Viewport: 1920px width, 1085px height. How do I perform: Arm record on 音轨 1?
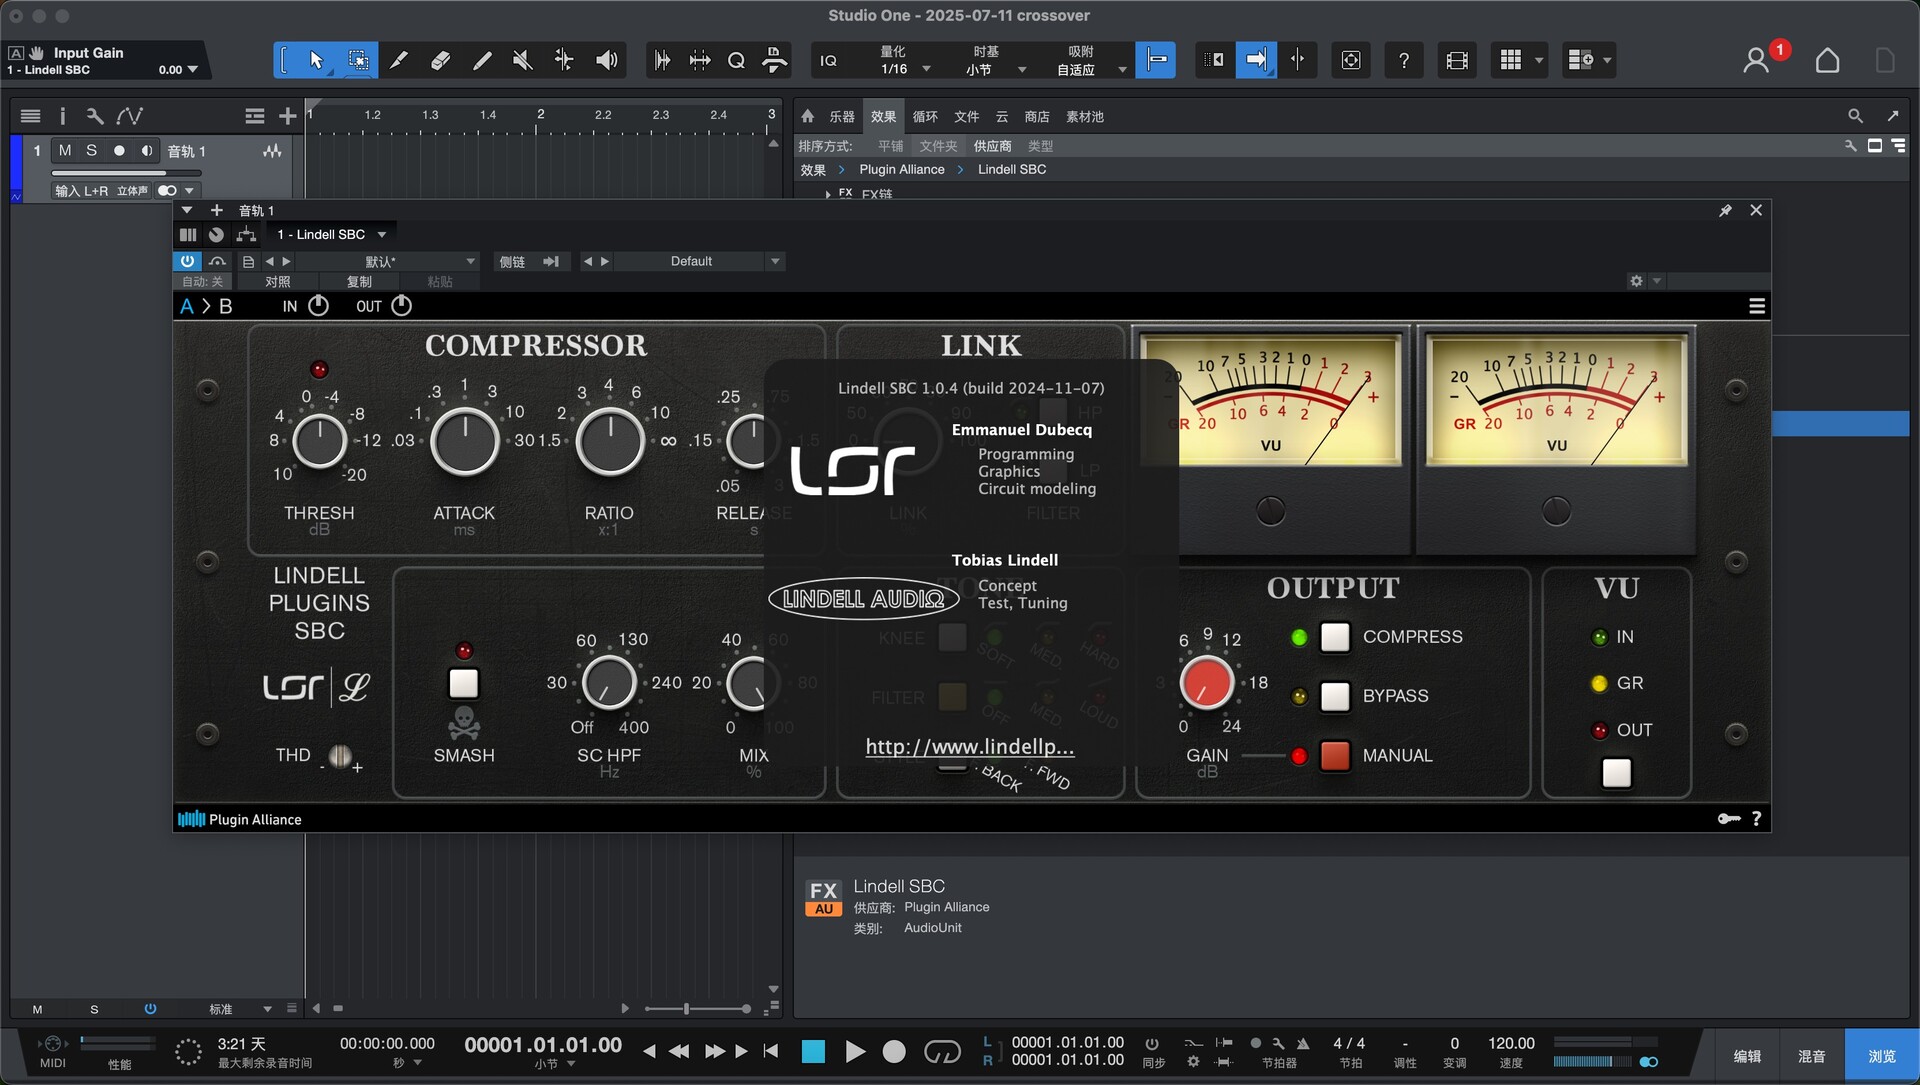[x=119, y=151]
